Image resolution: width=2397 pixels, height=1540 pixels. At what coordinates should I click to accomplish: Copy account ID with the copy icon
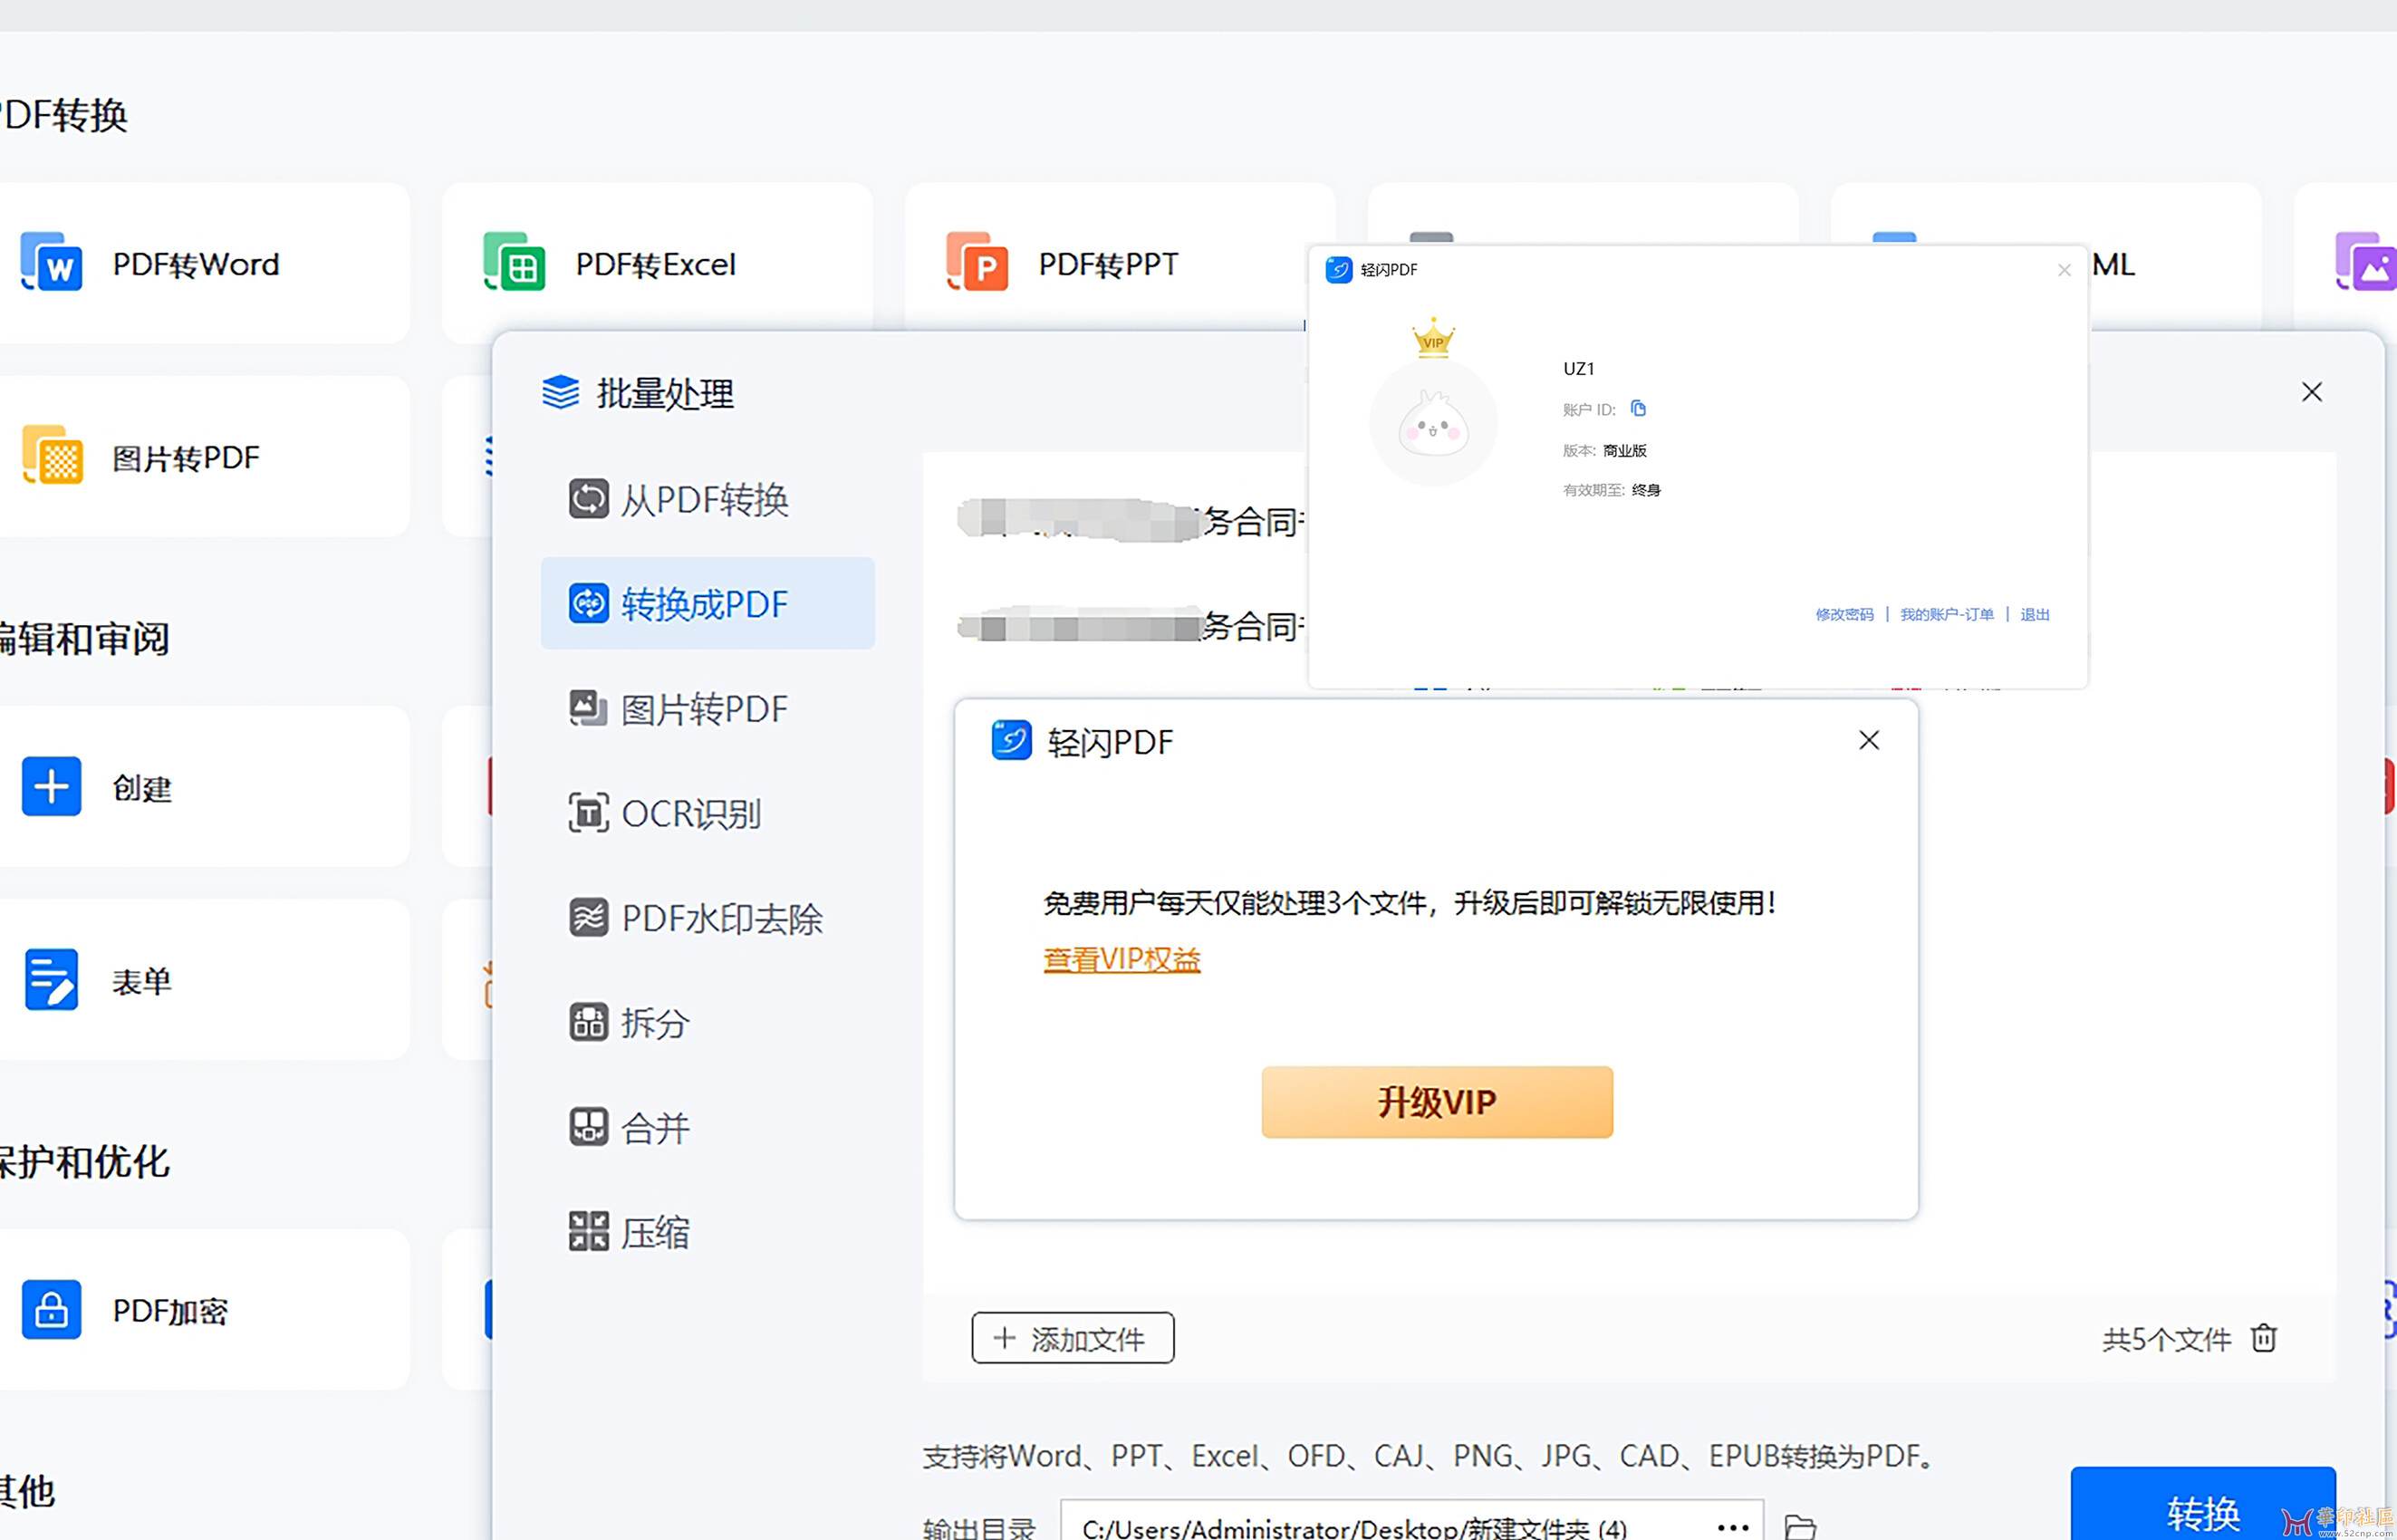[x=1638, y=408]
